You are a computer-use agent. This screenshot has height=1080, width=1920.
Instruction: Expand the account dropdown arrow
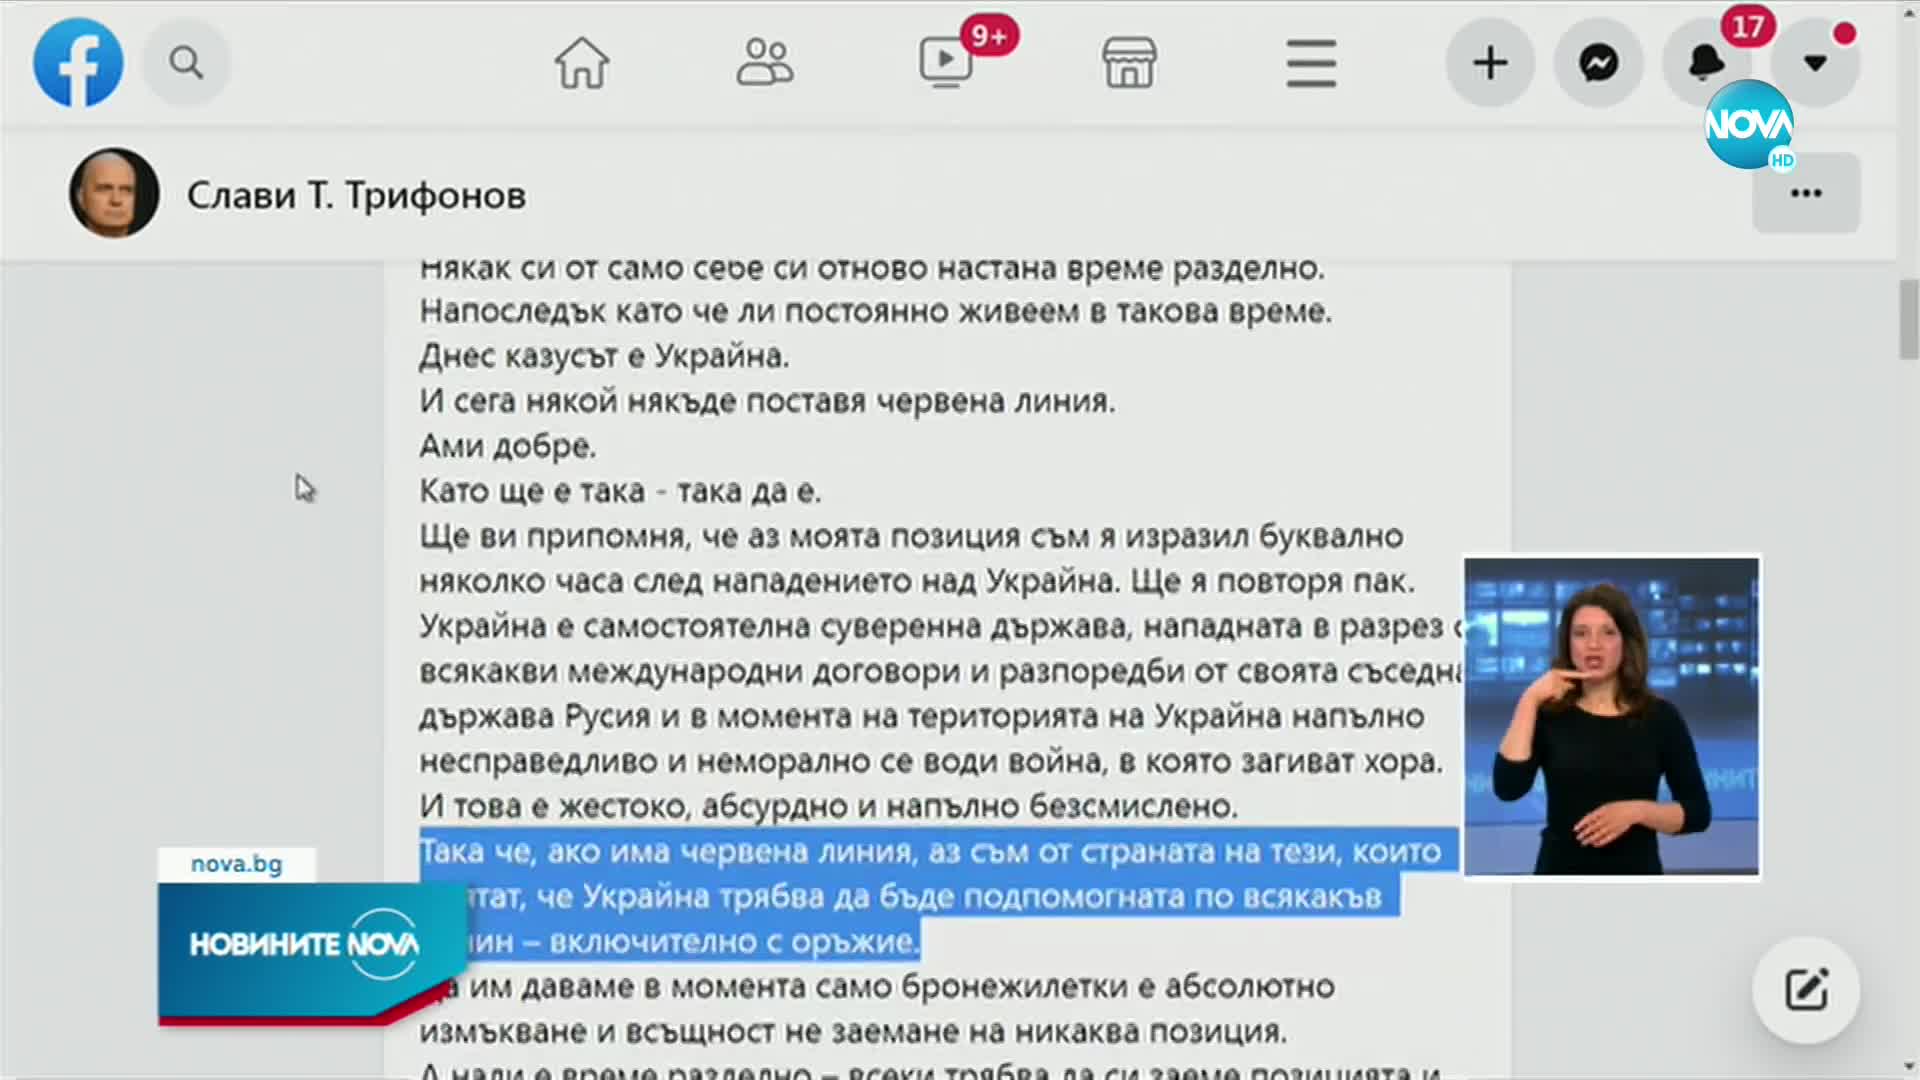(x=1815, y=63)
